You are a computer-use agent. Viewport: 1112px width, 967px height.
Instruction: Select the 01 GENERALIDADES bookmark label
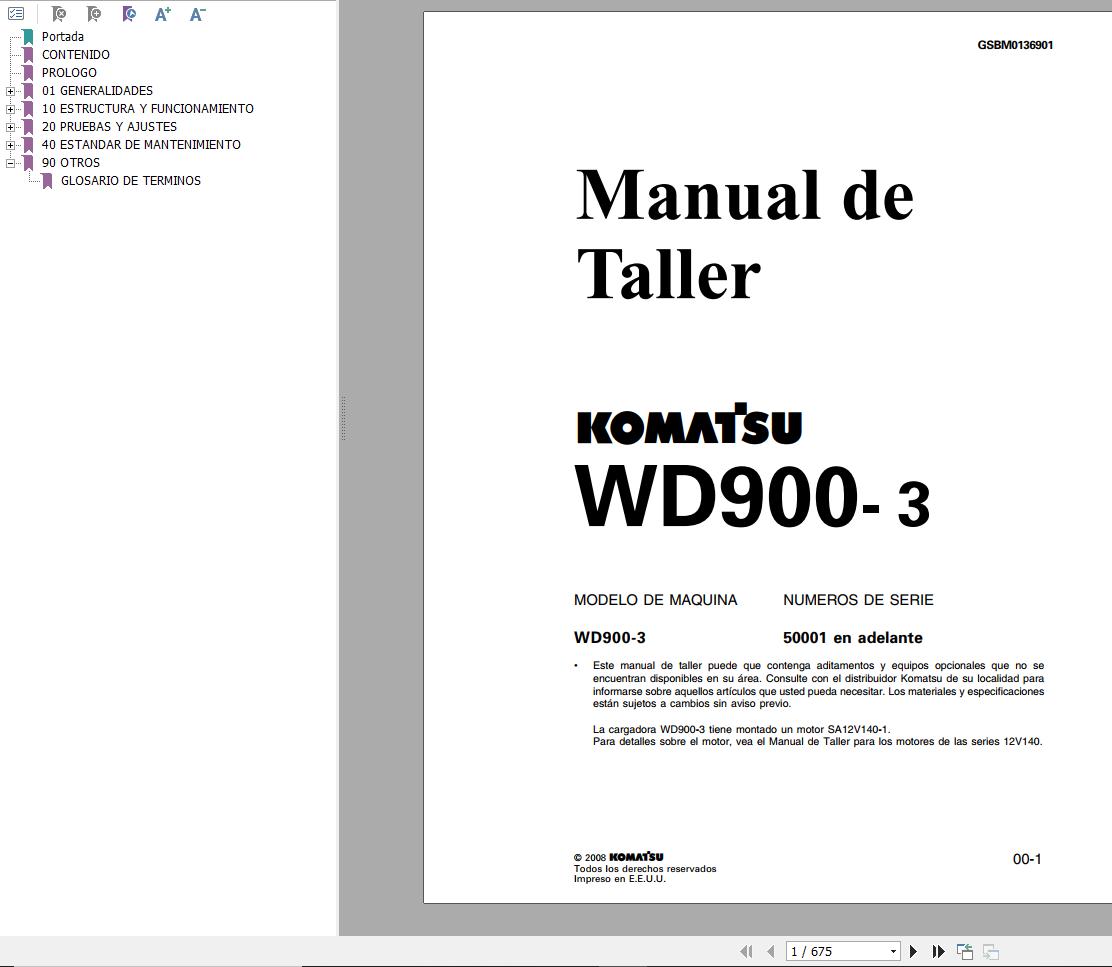tap(97, 91)
